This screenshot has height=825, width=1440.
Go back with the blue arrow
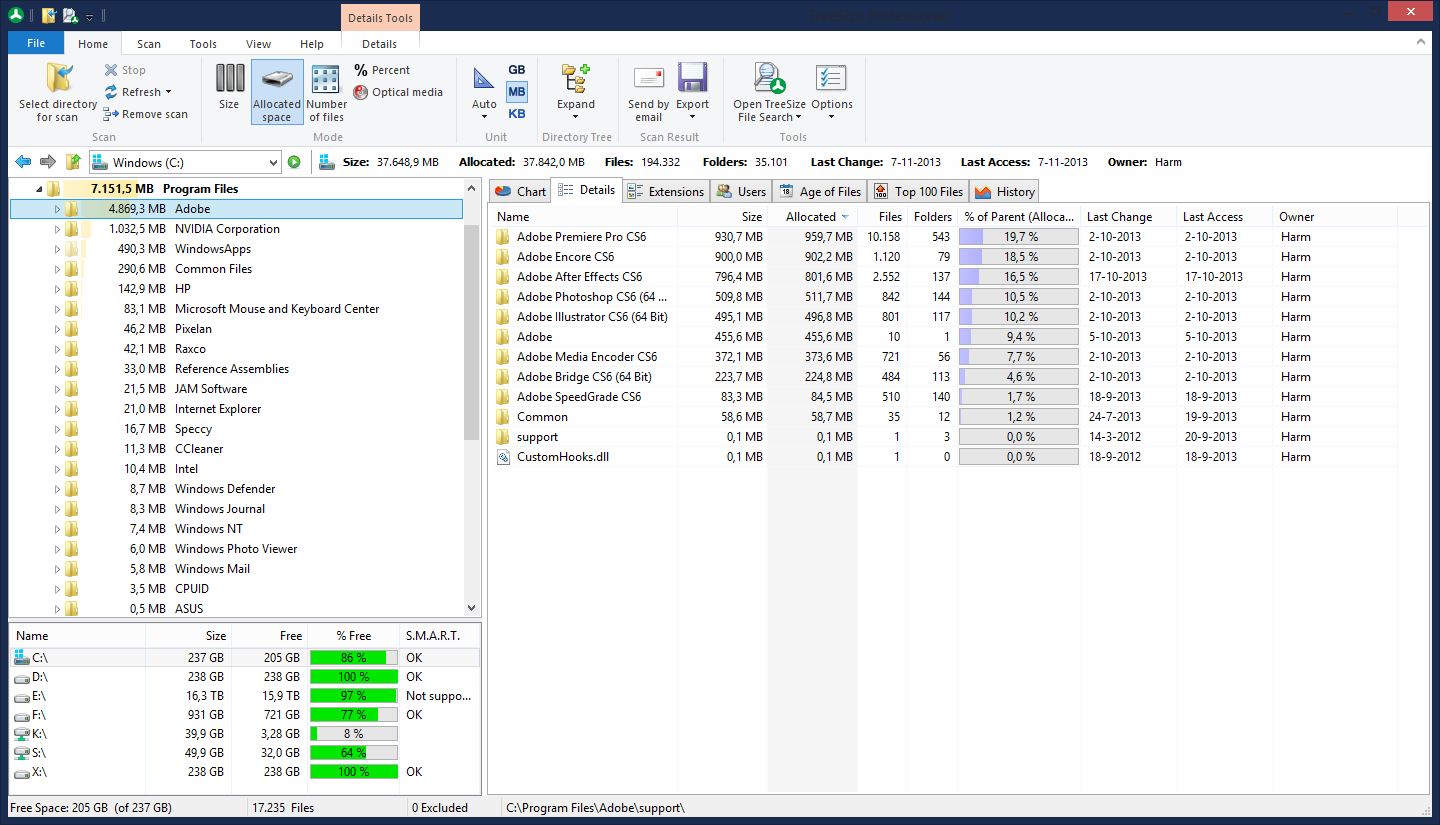coord(23,162)
